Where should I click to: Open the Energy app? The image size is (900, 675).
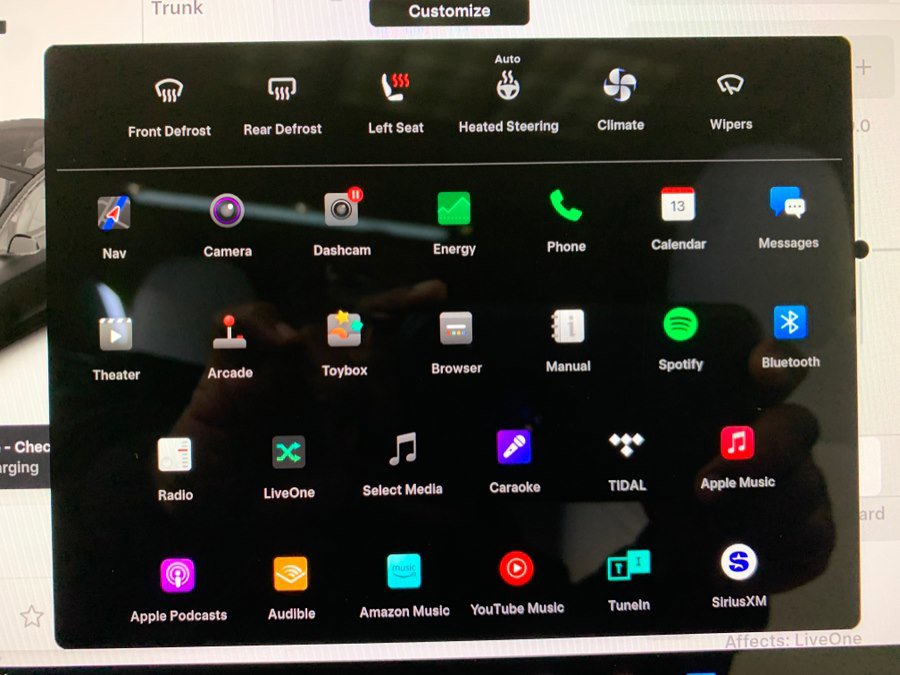tap(453, 208)
